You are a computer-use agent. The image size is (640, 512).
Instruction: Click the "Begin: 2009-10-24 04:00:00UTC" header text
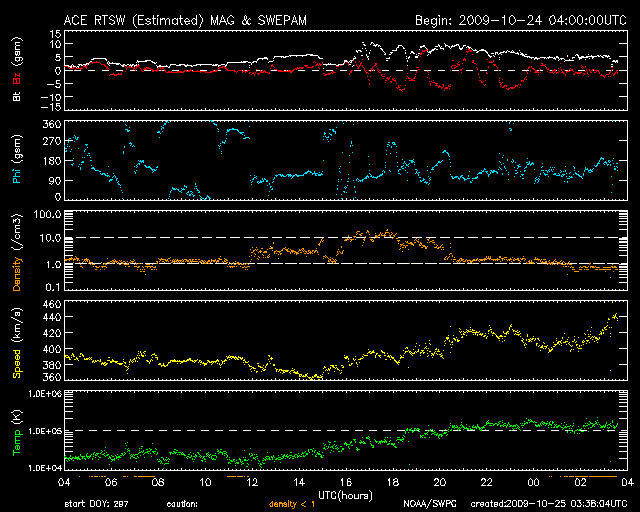point(520,21)
